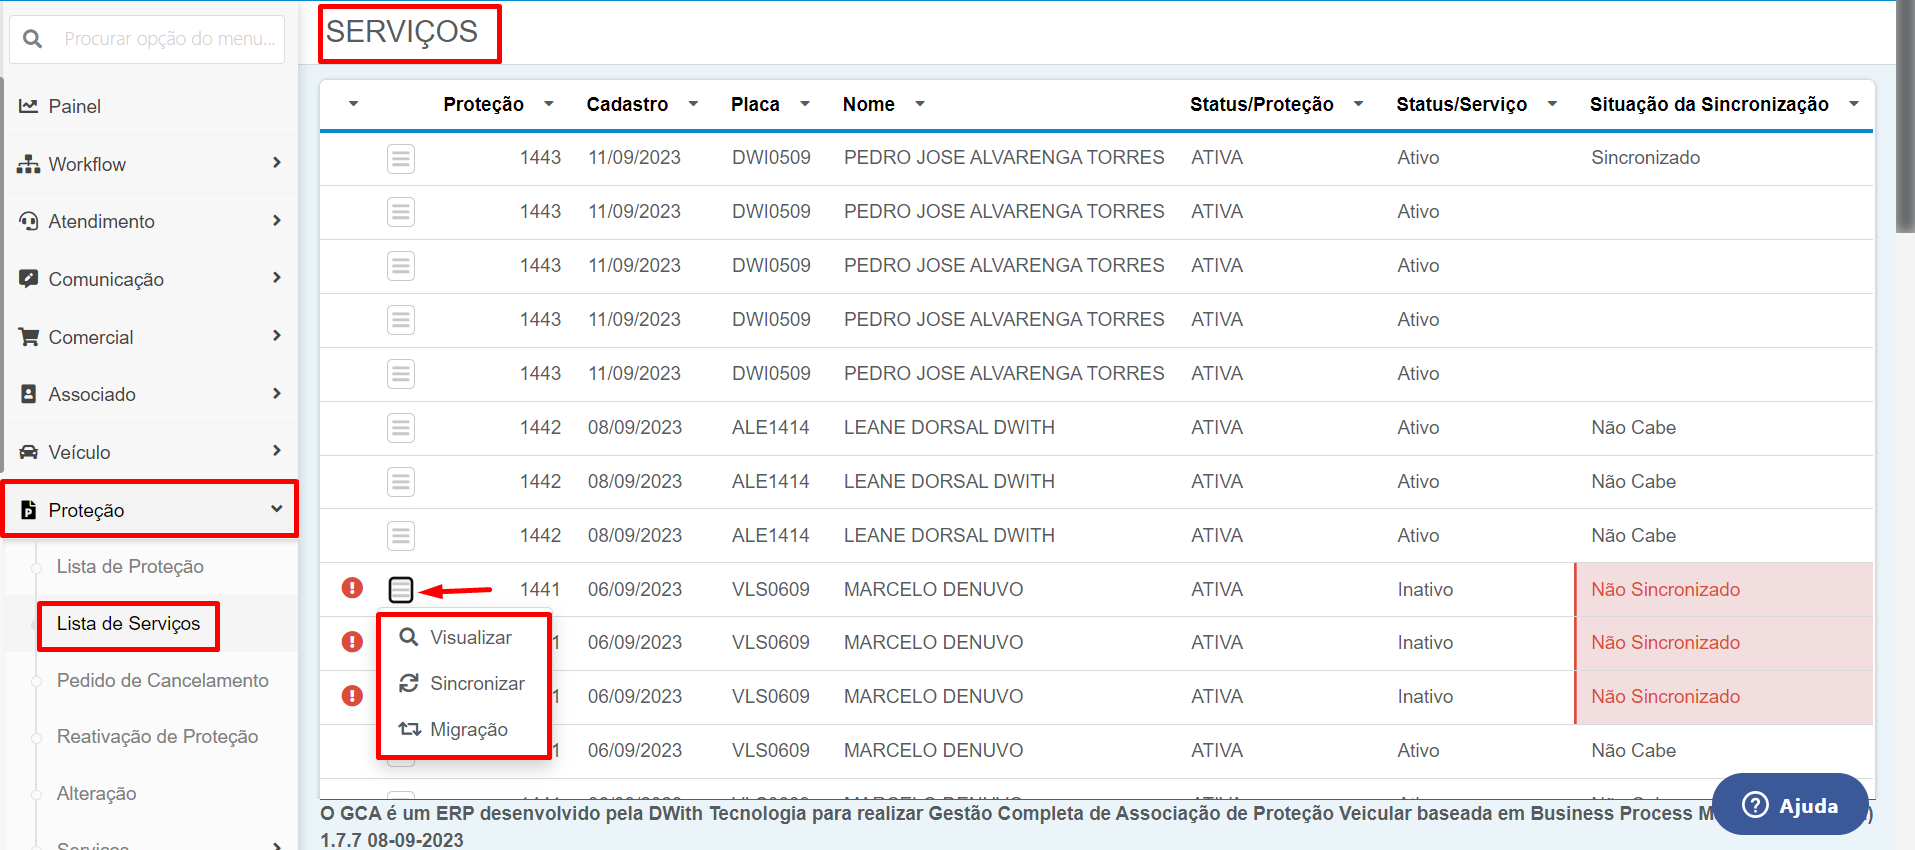Screen dimensions: 1915x850
Task: Click the Veículo car icon
Action: (x=28, y=452)
